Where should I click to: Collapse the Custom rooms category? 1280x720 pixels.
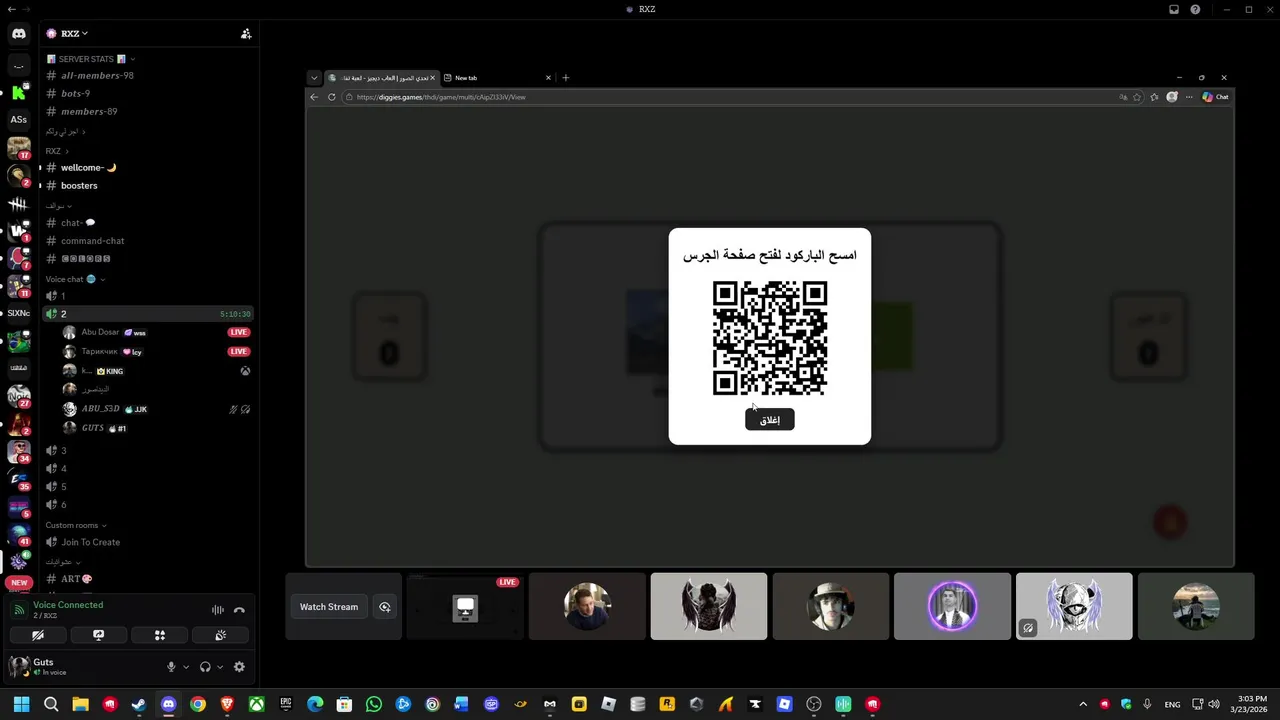(76, 525)
